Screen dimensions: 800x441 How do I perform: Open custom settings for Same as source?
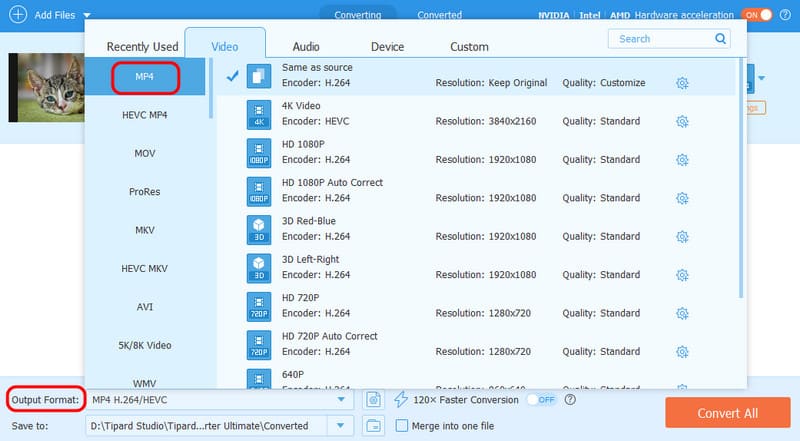[682, 83]
